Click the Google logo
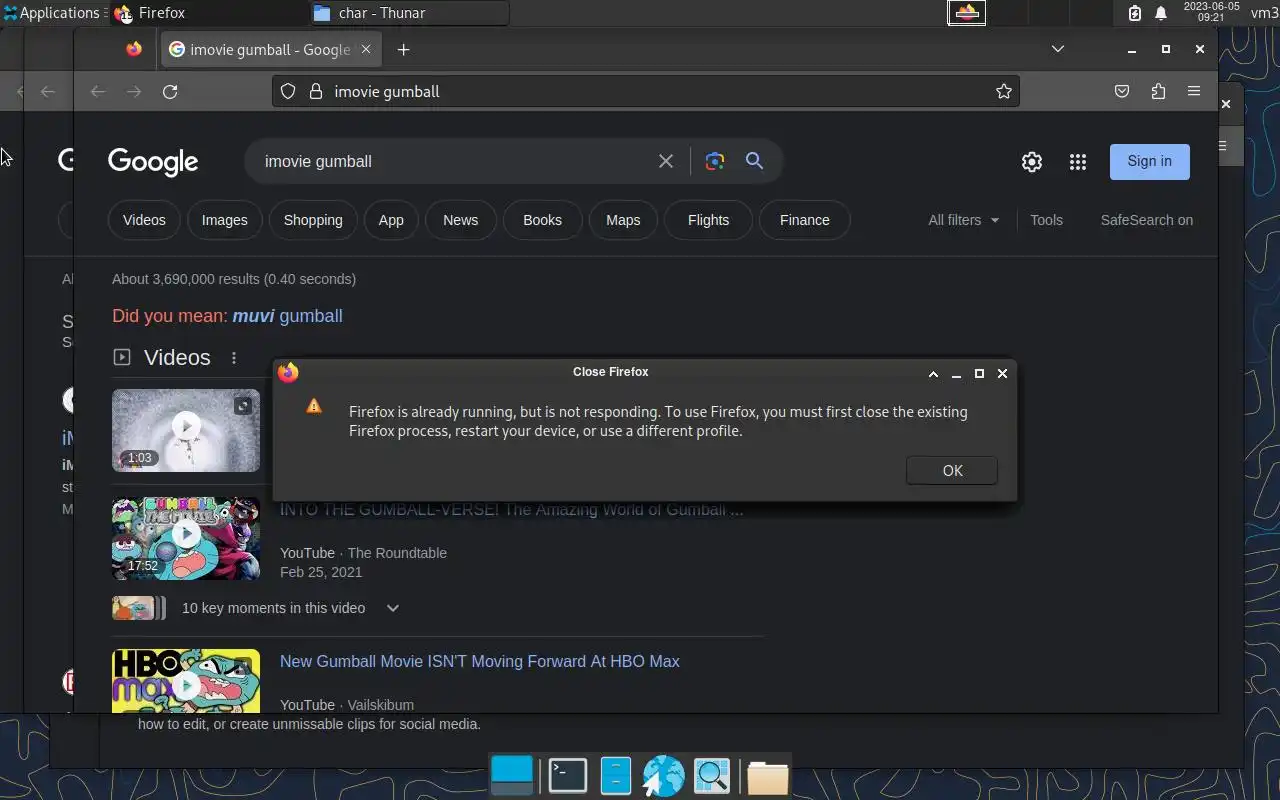This screenshot has height=800, width=1280. [153, 162]
